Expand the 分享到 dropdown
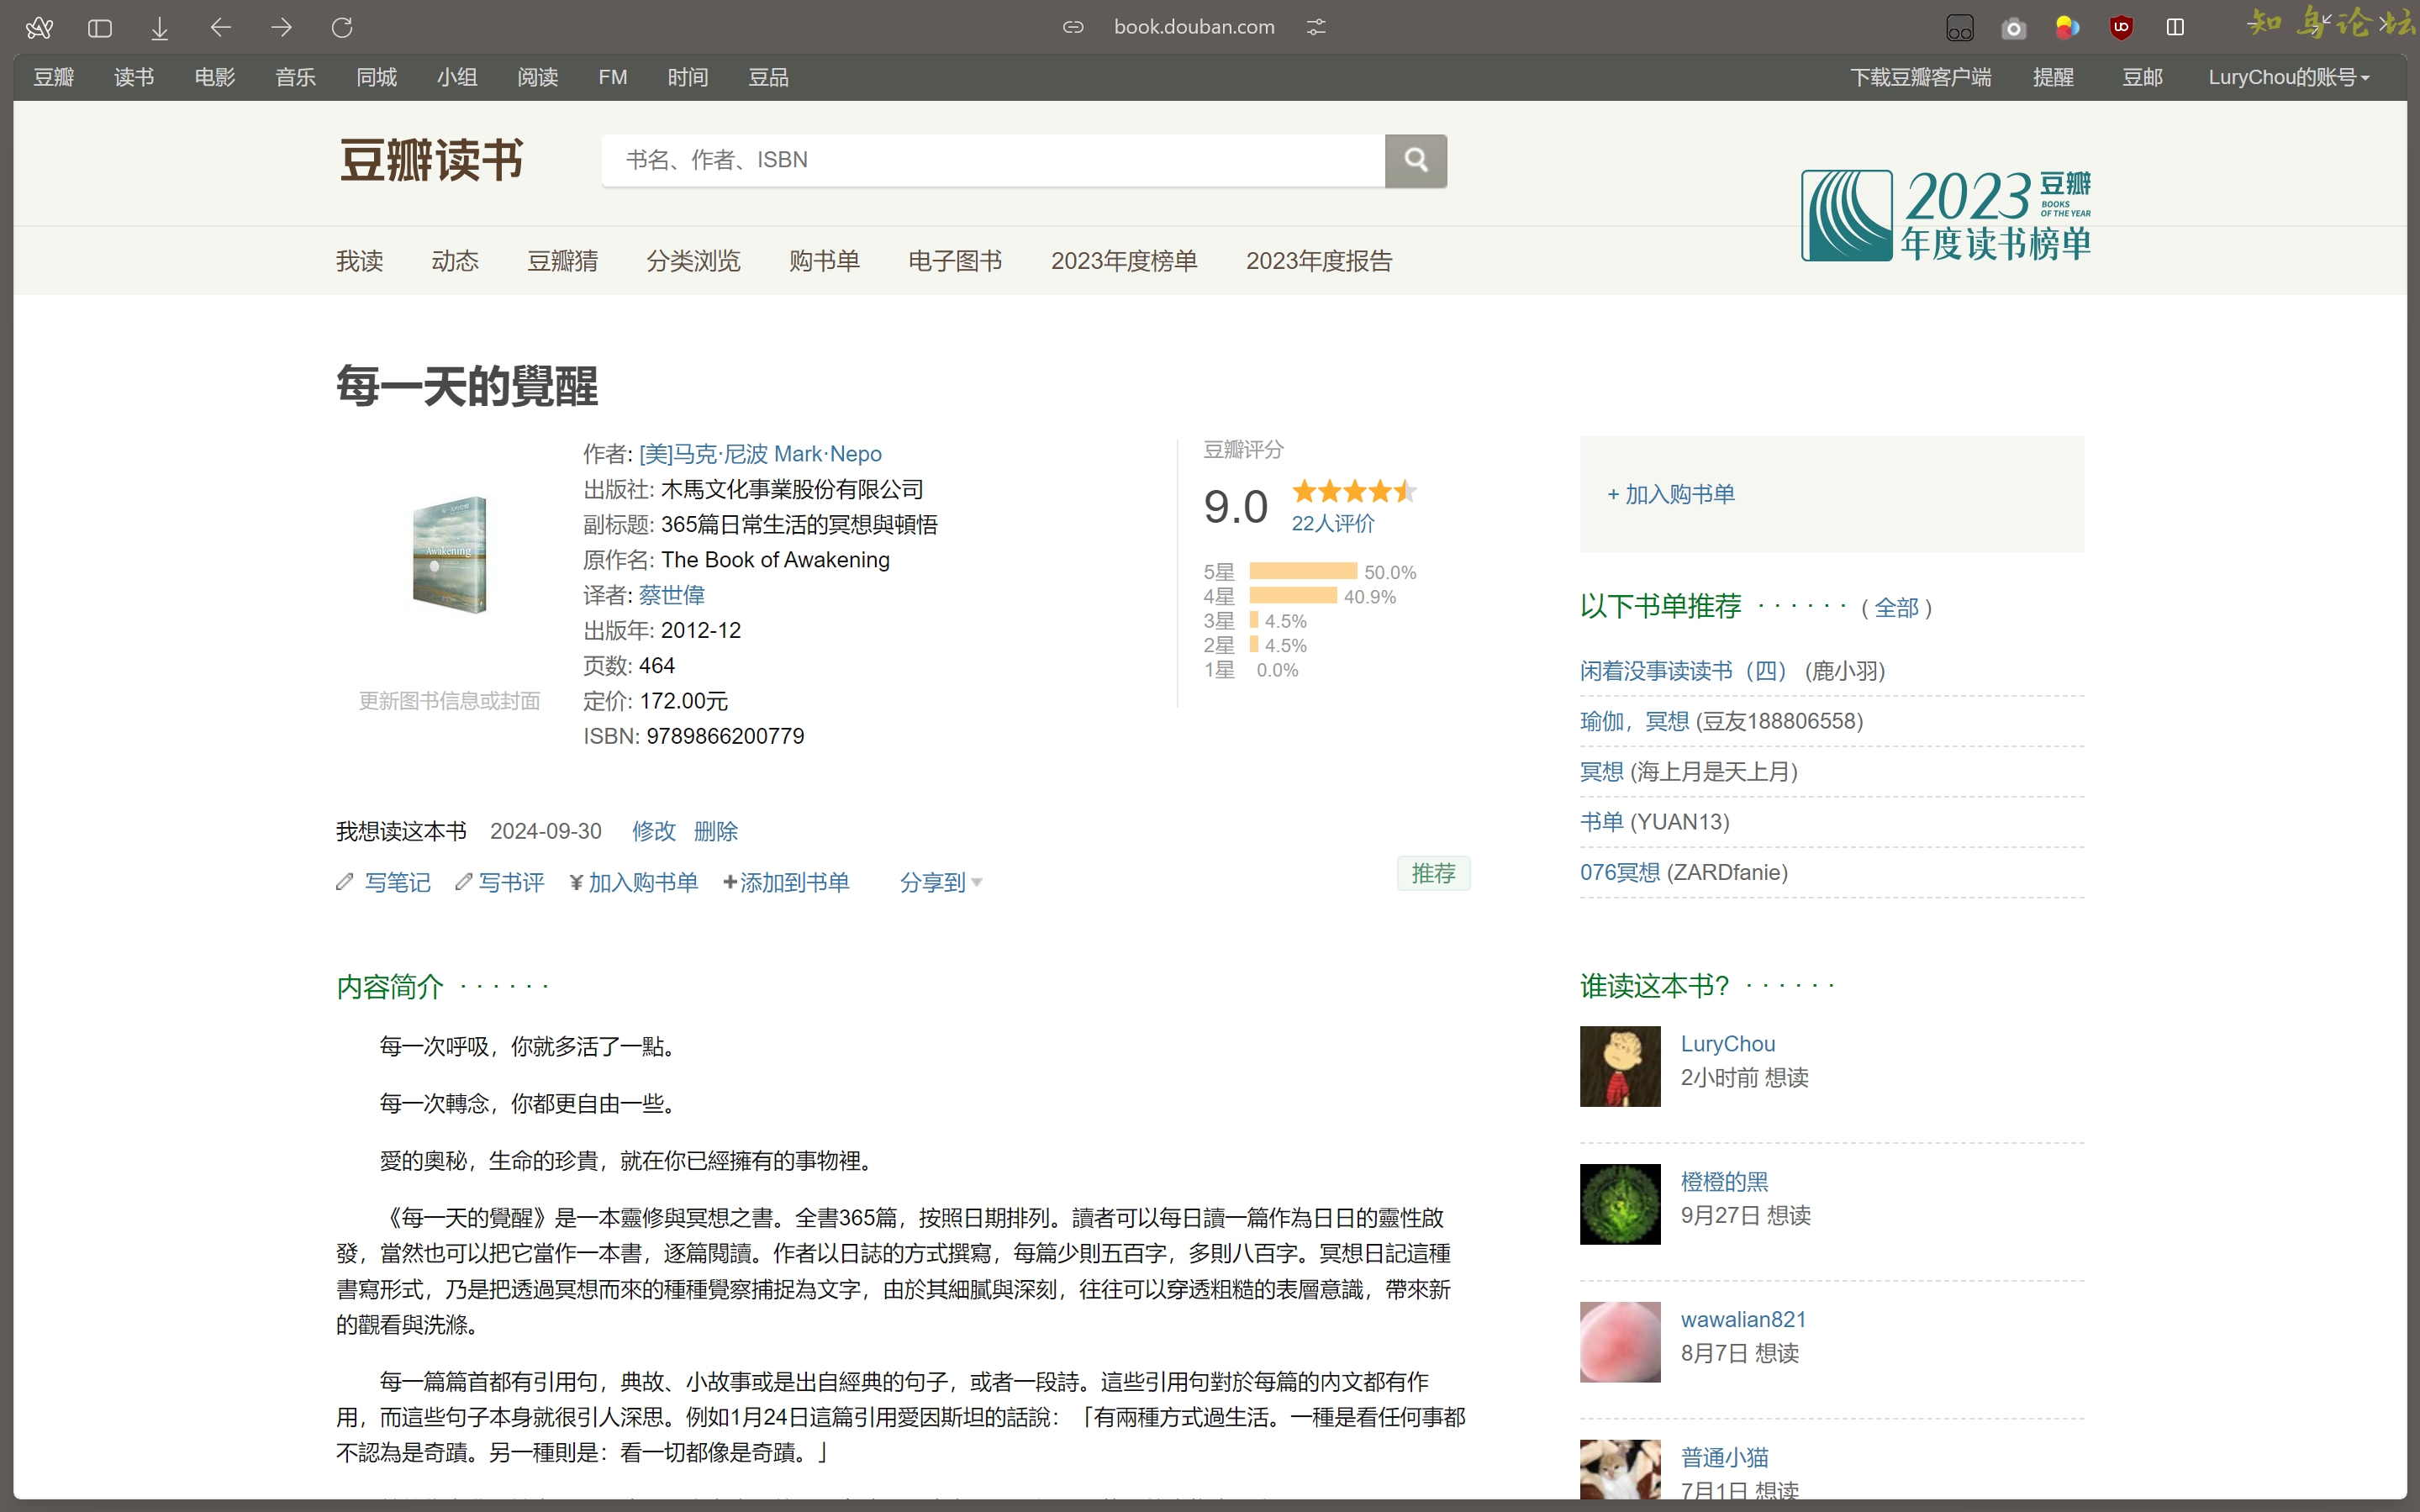2420x1512 pixels. (x=940, y=882)
